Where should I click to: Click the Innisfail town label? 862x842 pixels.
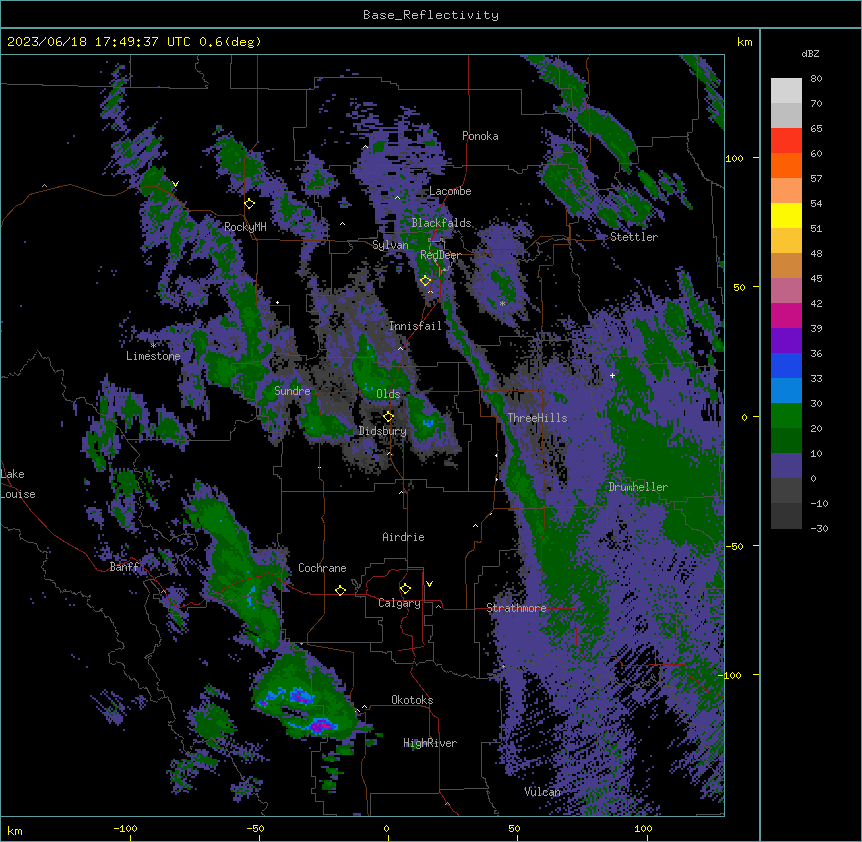[416, 326]
